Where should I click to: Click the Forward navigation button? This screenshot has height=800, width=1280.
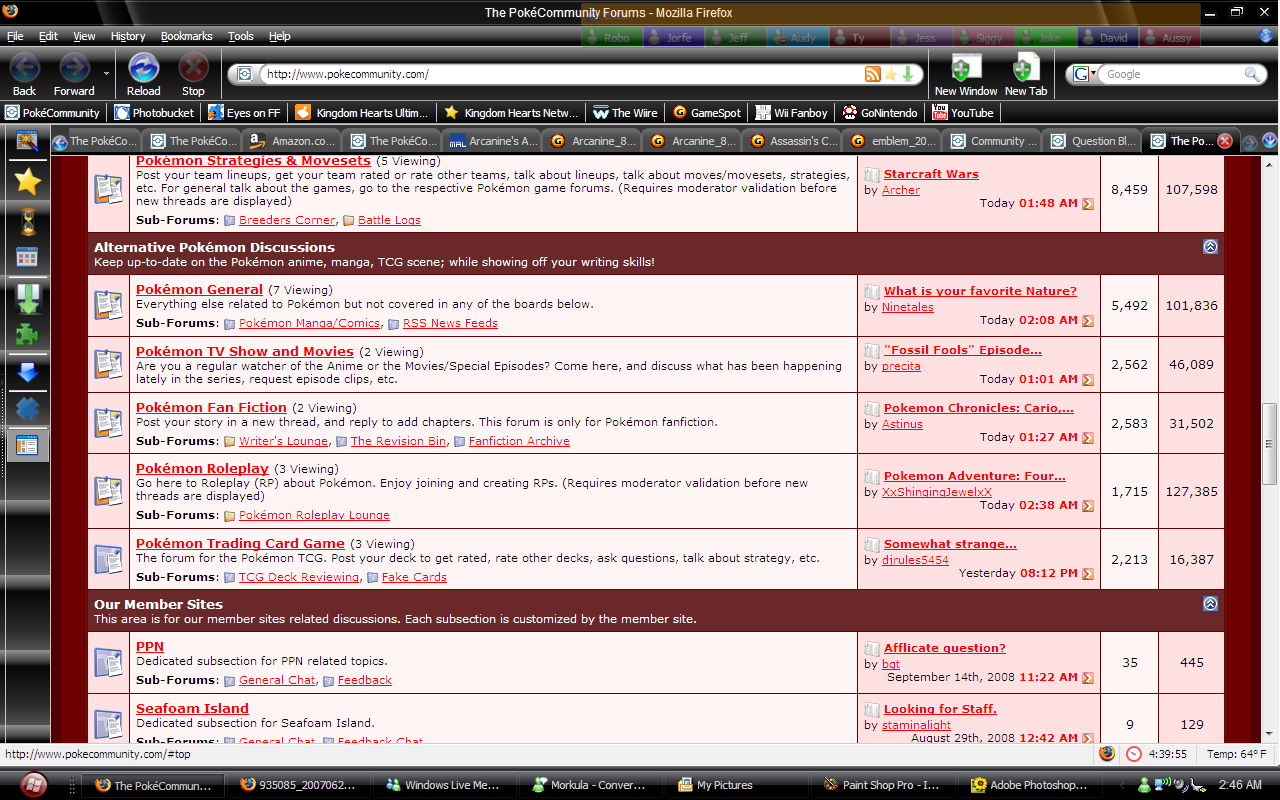click(74, 74)
